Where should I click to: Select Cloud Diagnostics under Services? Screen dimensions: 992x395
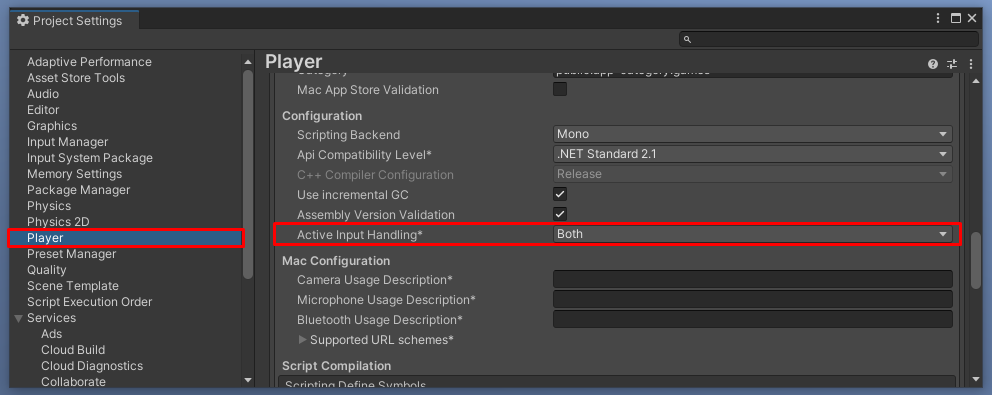92,366
